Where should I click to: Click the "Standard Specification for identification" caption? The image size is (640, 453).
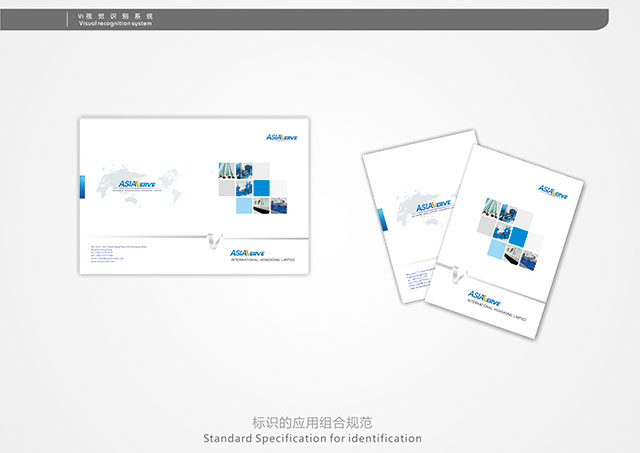[x=312, y=438]
